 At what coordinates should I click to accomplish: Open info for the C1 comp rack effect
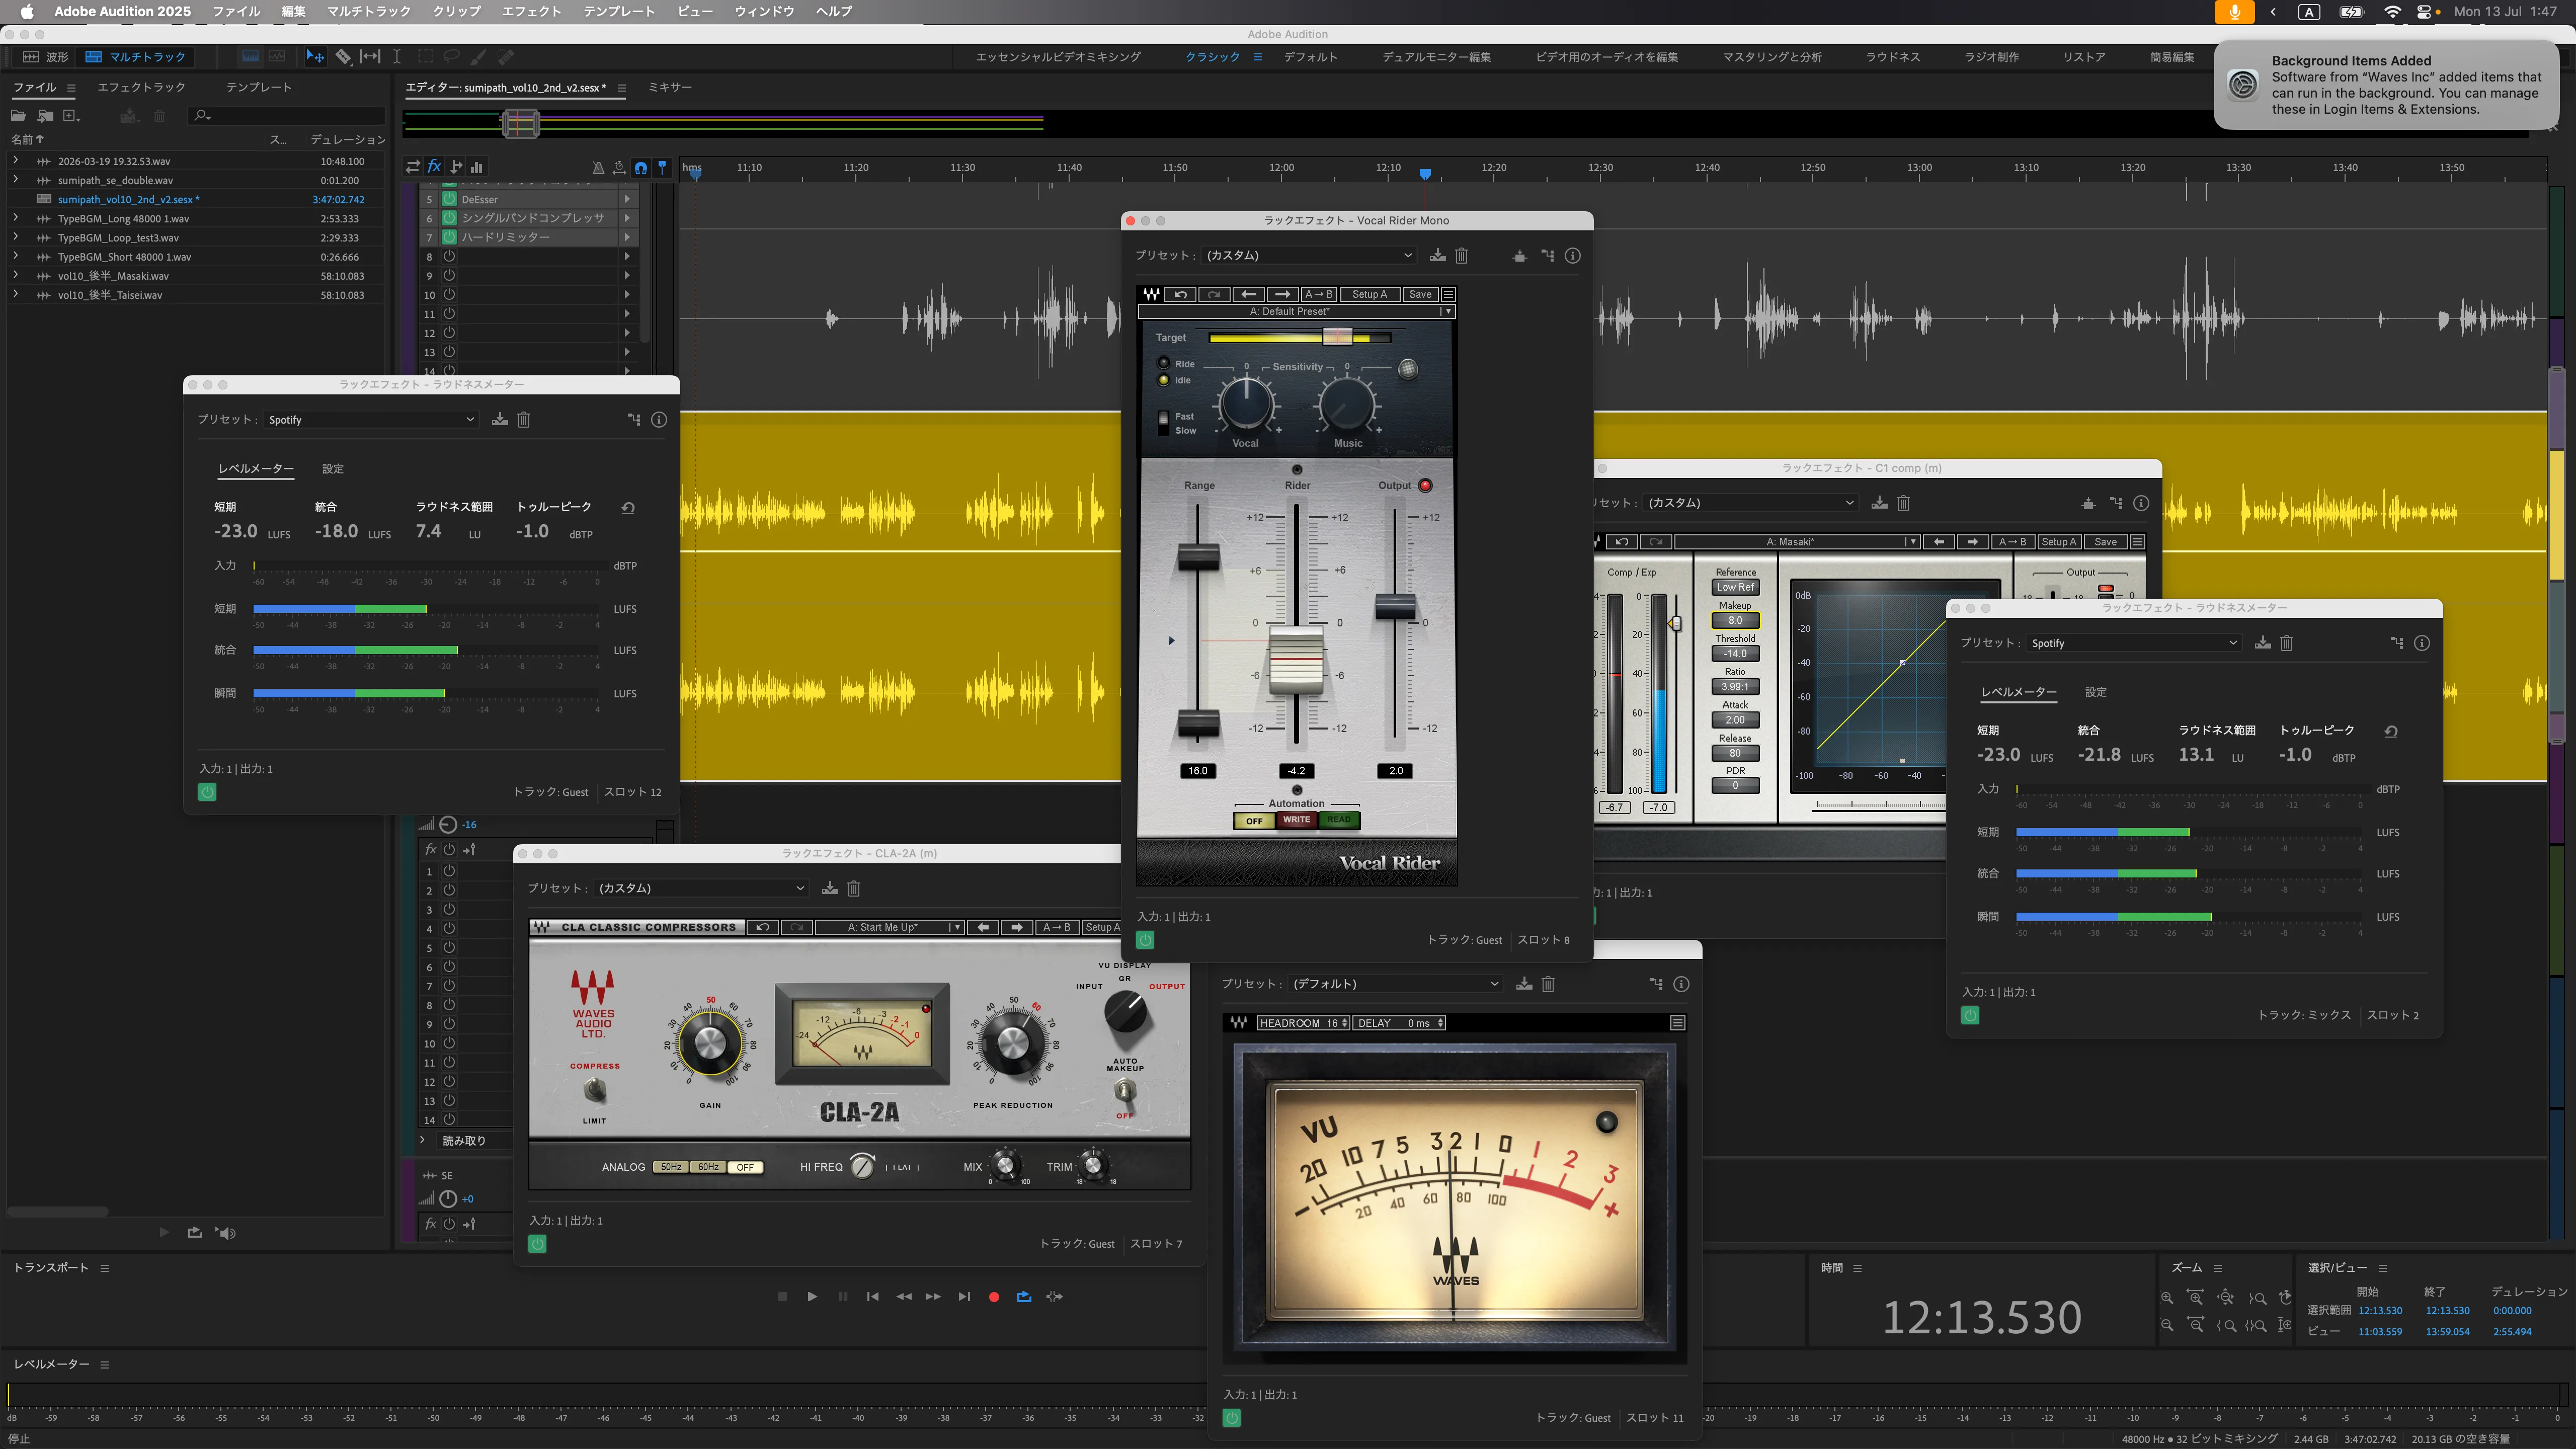click(x=2141, y=503)
